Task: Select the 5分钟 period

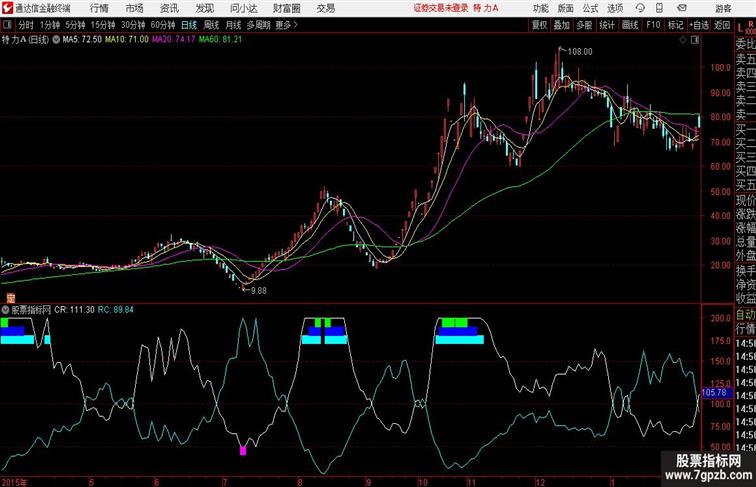Action: tap(75, 25)
